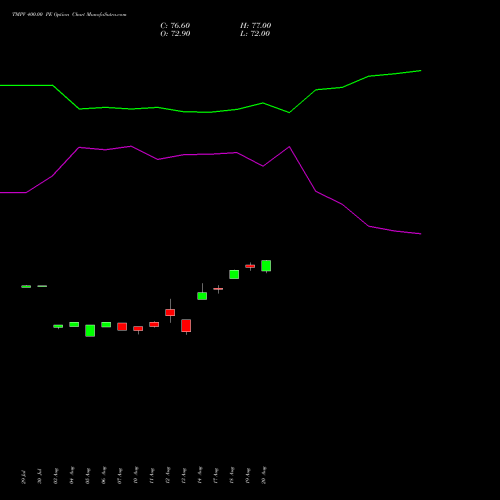Click the red candlestick for 07 Aug

click(x=122, y=326)
